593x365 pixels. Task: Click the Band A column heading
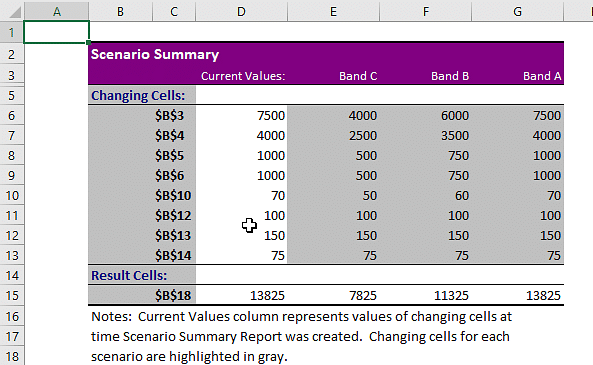click(542, 76)
